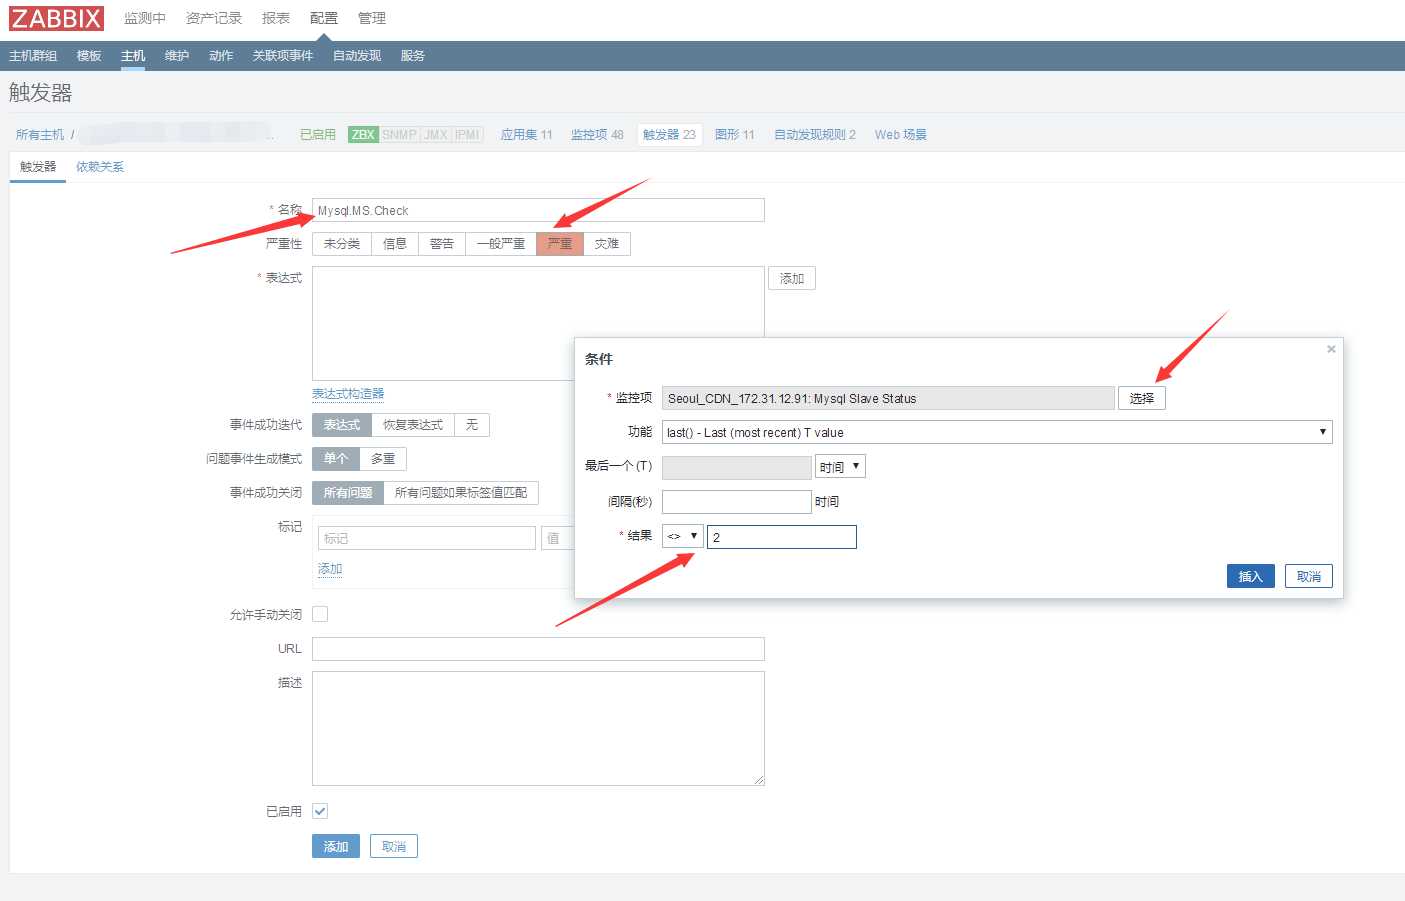Go to 自动发现 submenu
This screenshot has width=1405, height=901.
[x=357, y=56]
